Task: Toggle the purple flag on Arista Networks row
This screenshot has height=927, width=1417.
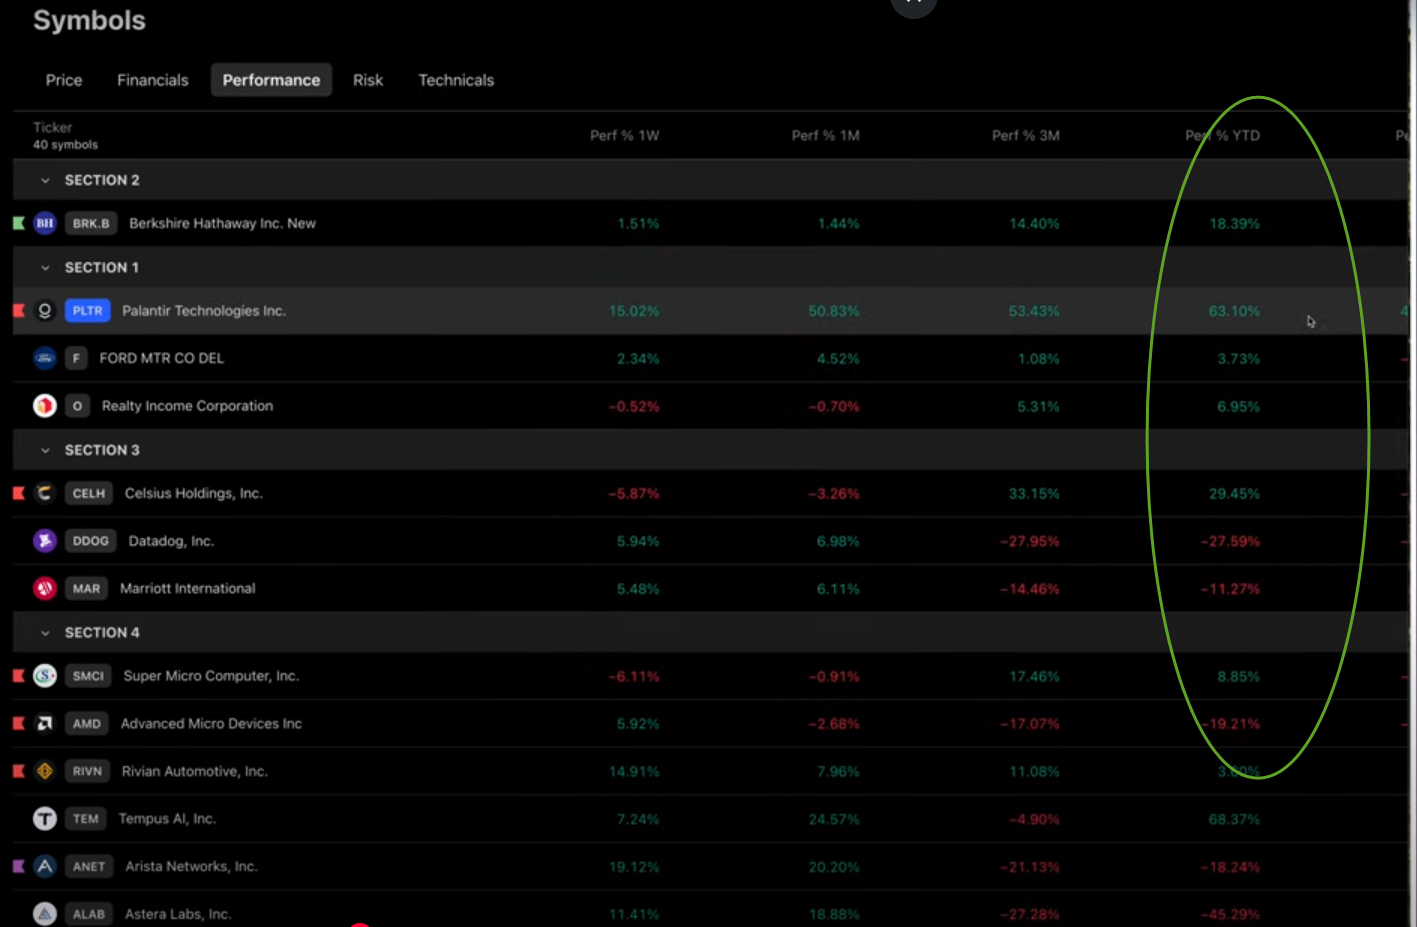Action: tap(19, 867)
